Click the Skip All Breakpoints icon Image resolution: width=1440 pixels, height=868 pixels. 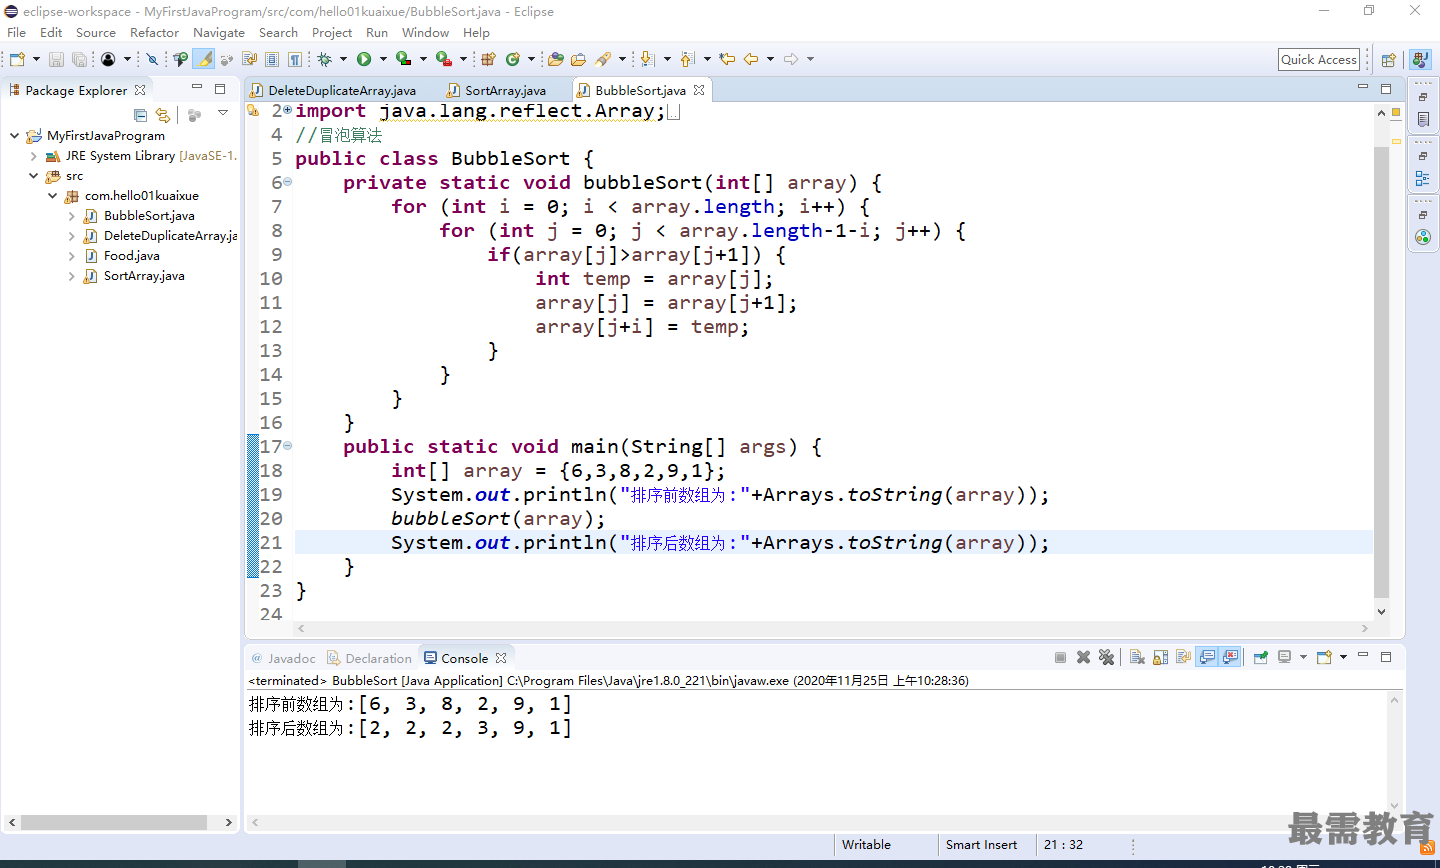coord(152,59)
